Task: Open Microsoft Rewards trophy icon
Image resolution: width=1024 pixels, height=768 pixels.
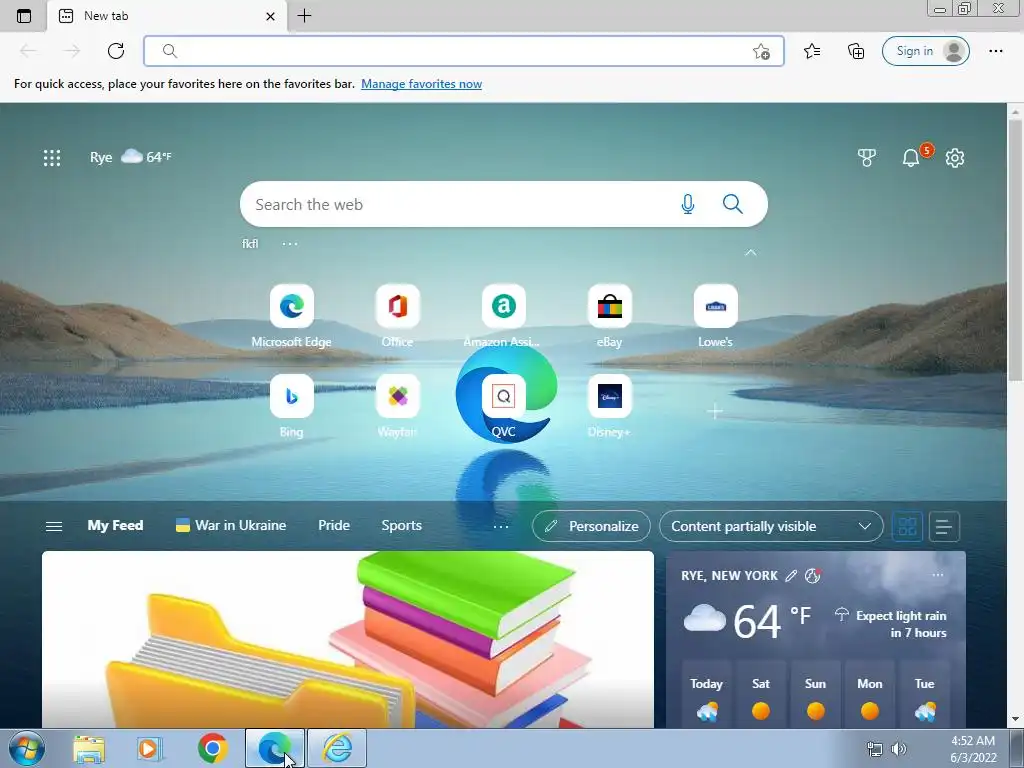Action: tap(867, 157)
